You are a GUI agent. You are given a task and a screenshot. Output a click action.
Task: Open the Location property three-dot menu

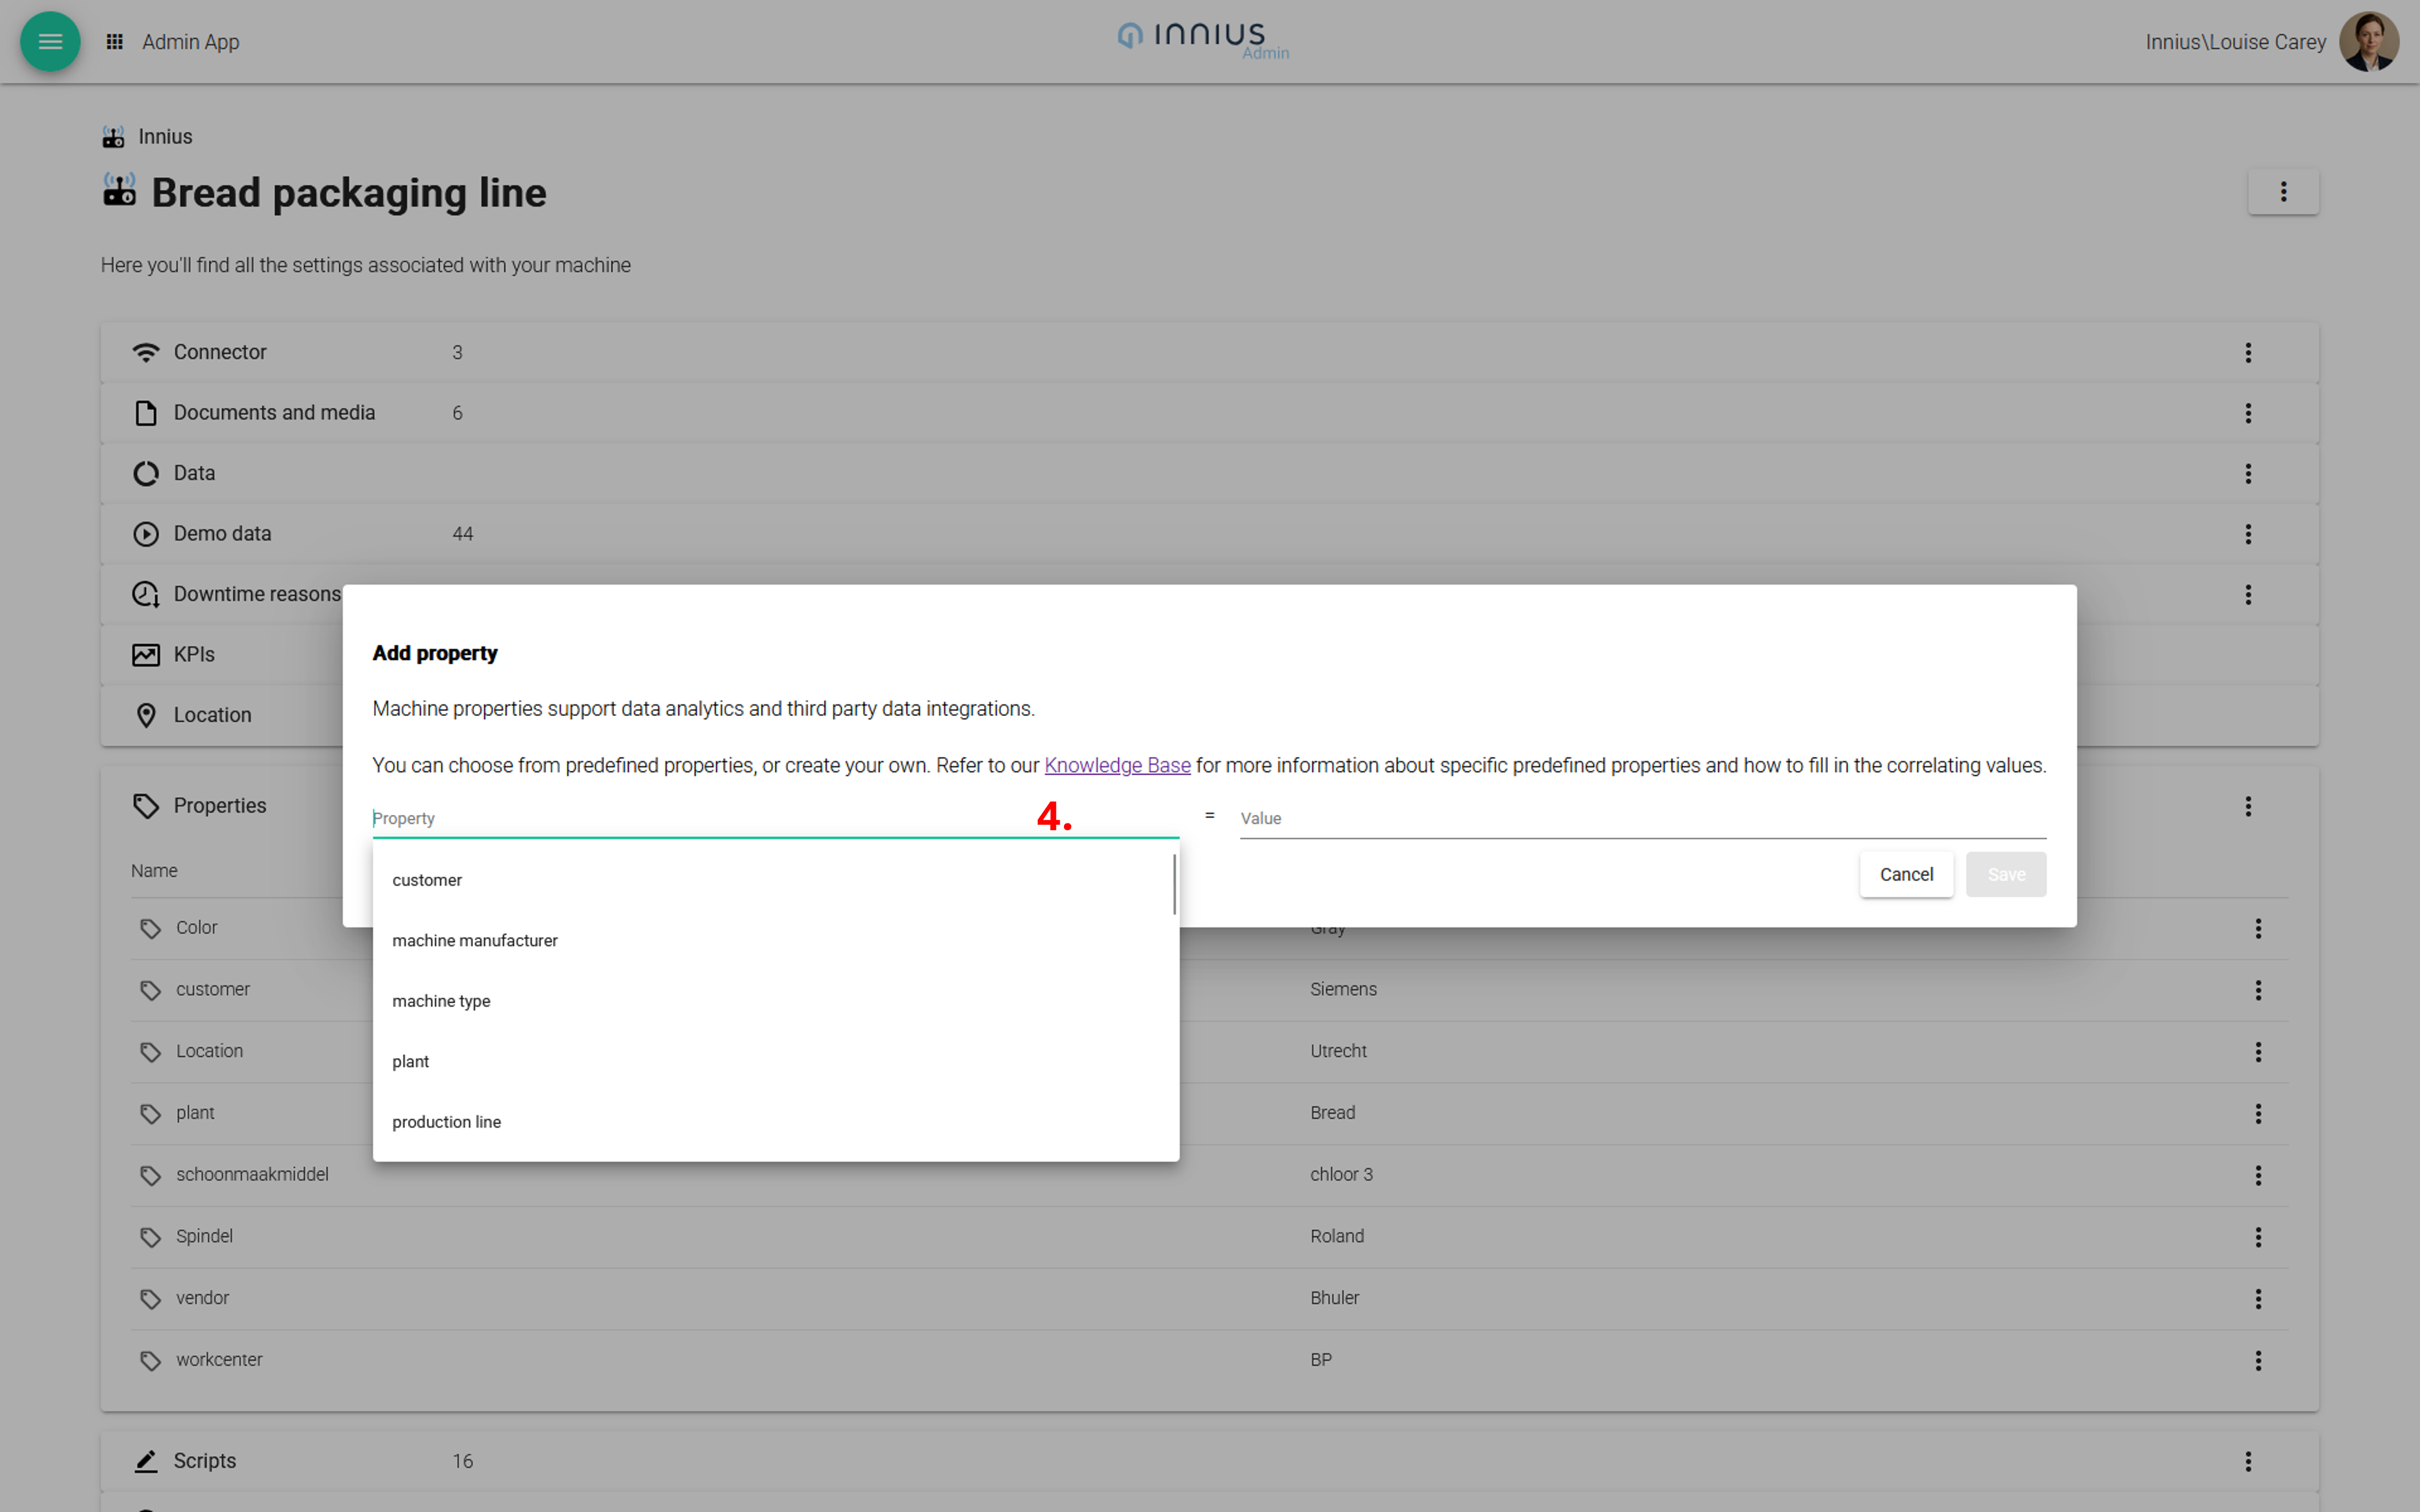(2257, 1051)
